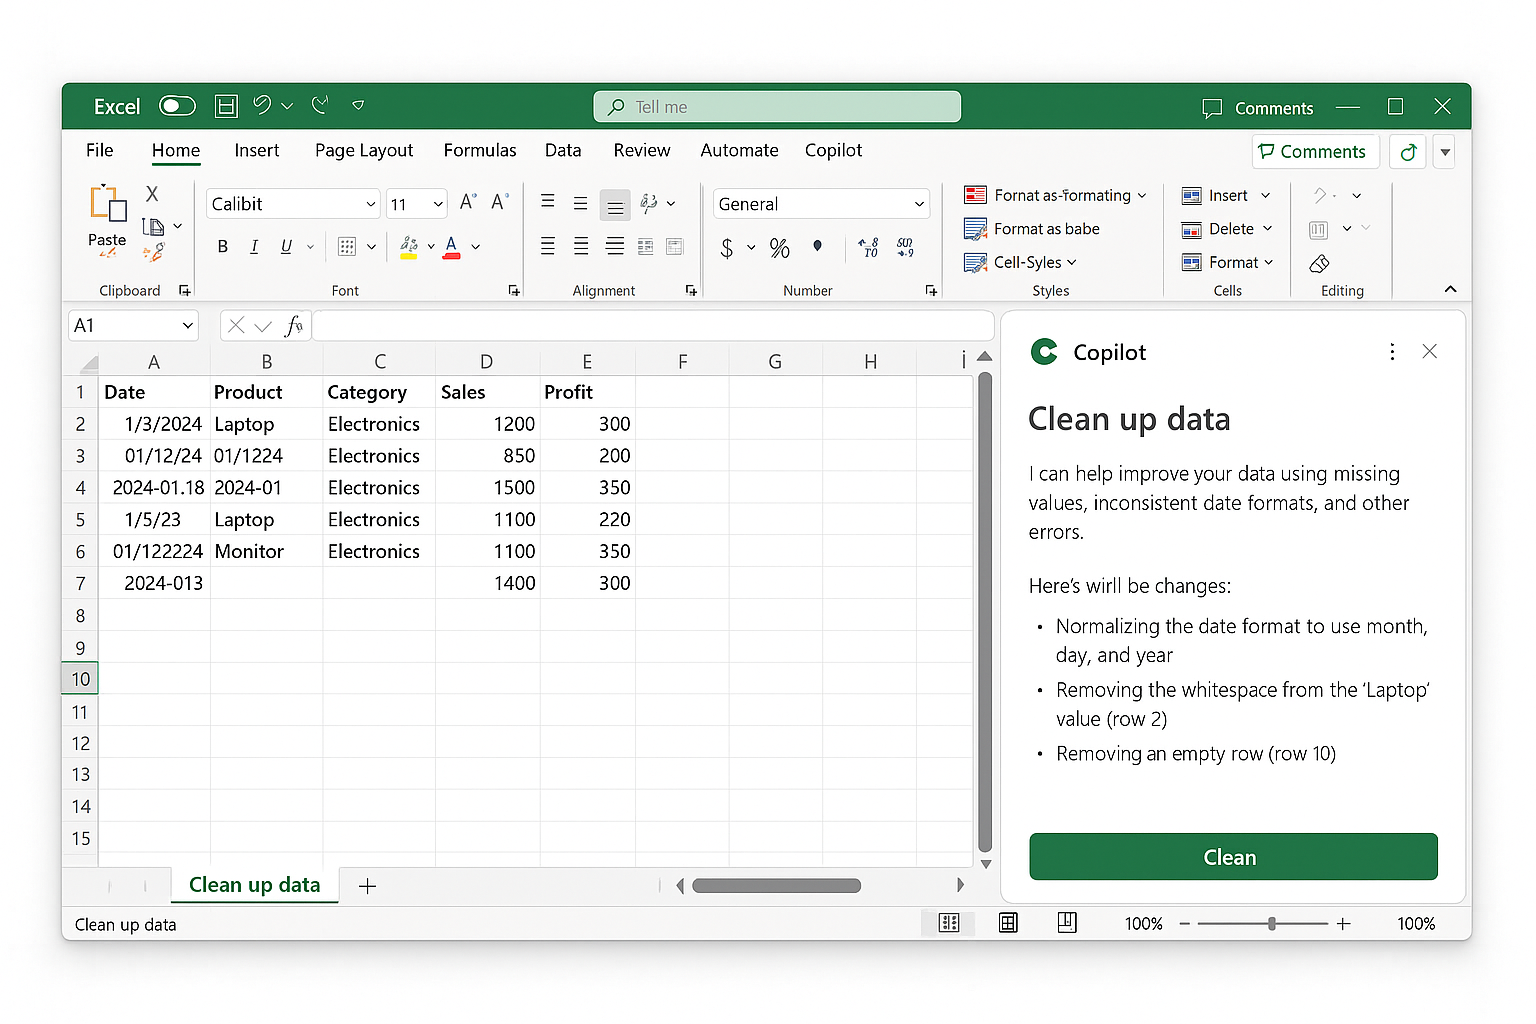Switch to Normal view in status bar

point(949,923)
